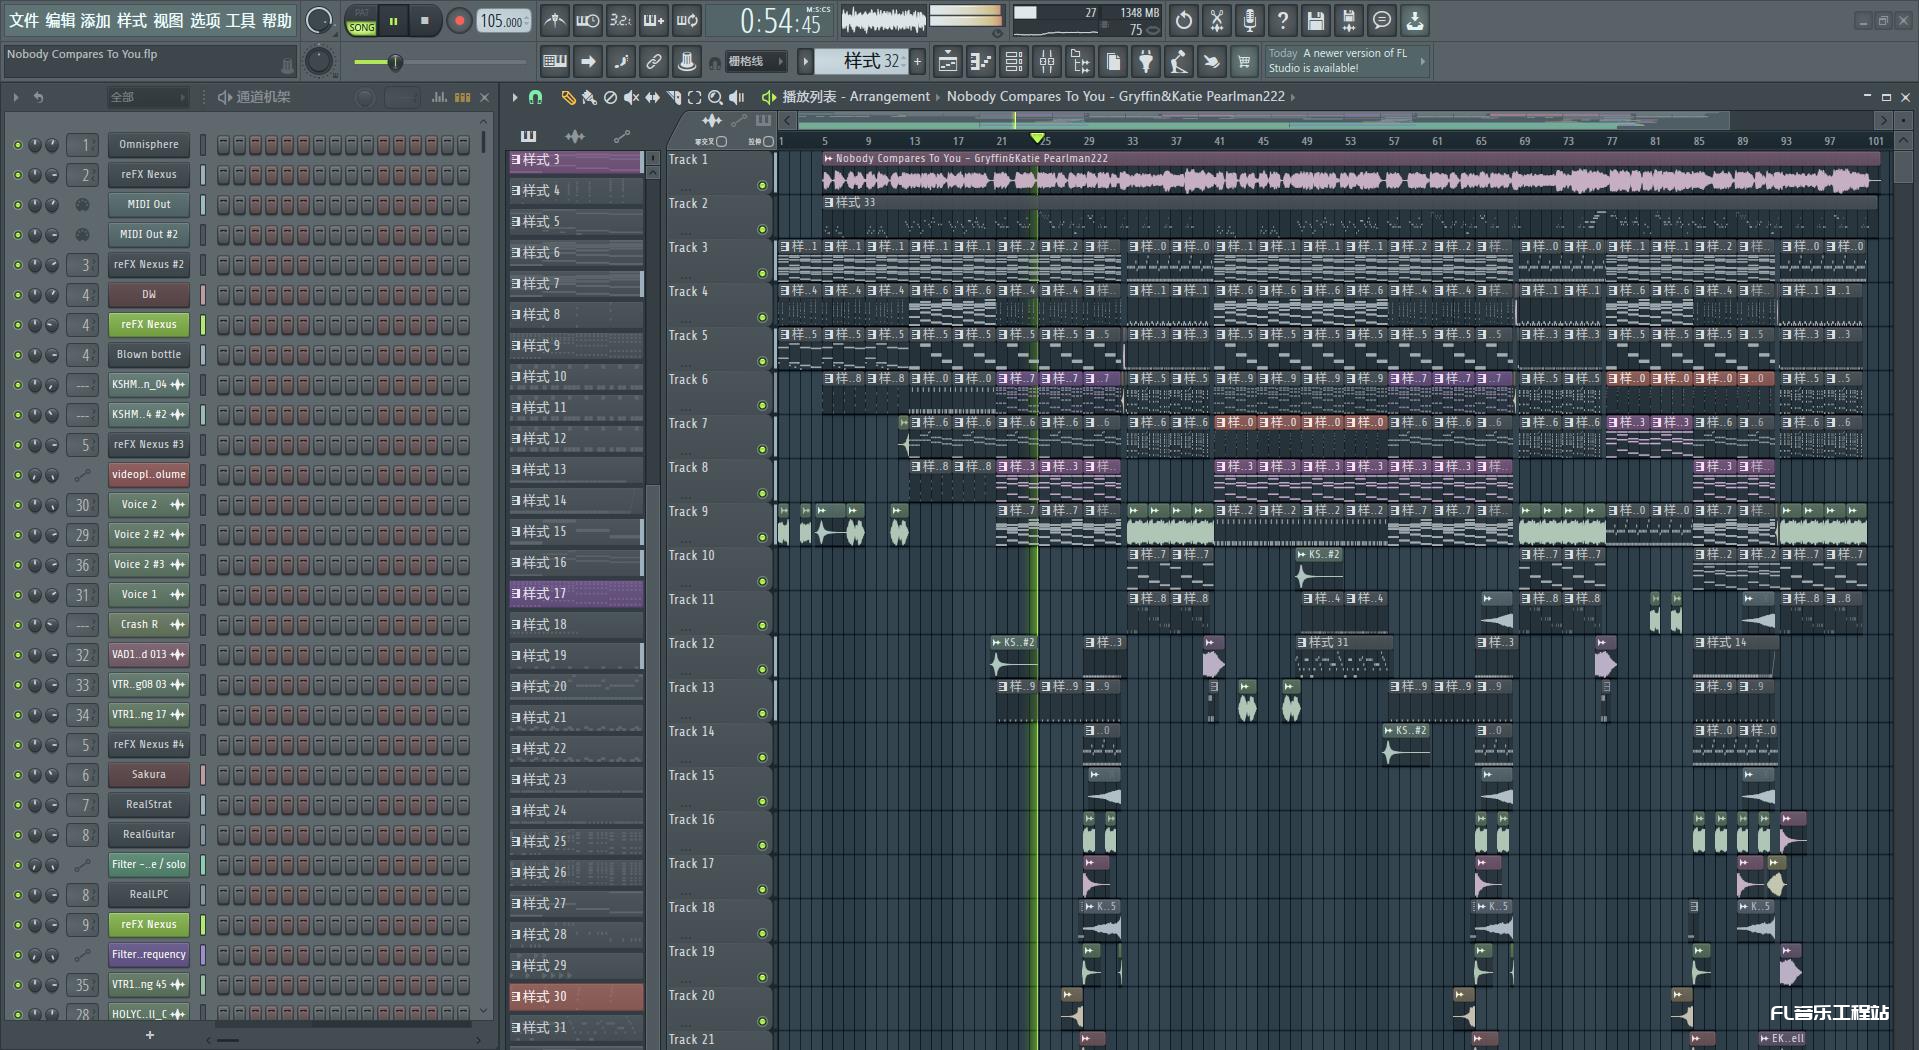Image resolution: width=1919 pixels, height=1050 pixels.
Task: Click the reFX Nexus #2 channel button
Action: point(149,265)
